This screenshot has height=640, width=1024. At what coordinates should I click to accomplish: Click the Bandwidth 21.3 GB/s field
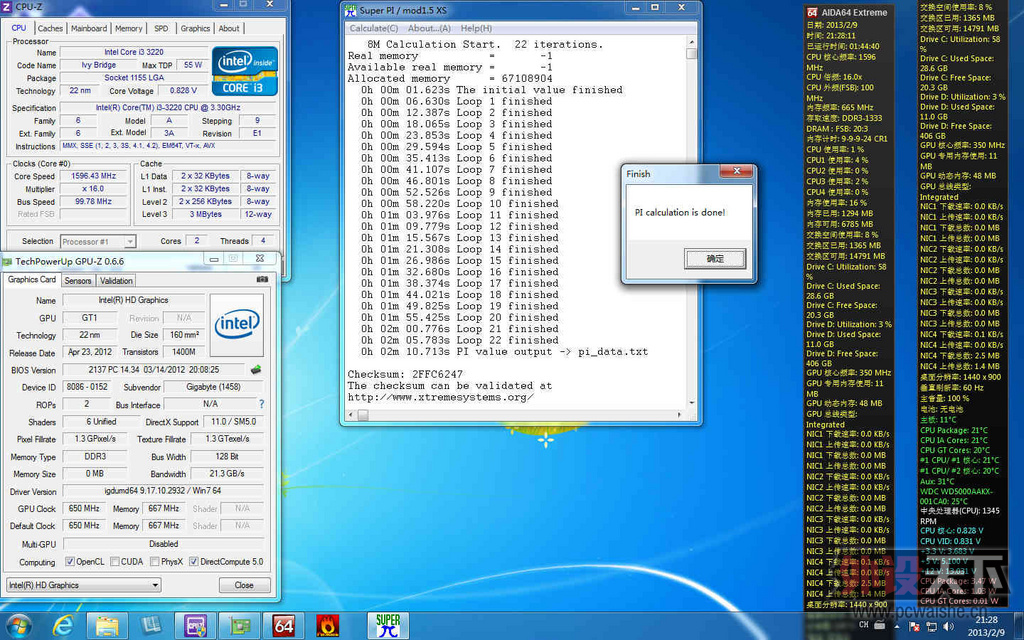[227, 473]
